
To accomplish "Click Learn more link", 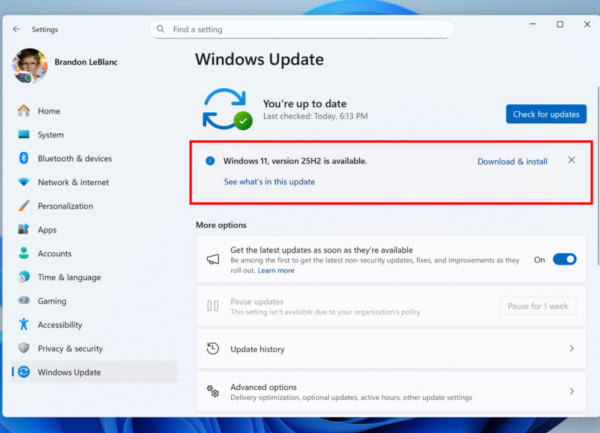I will [x=276, y=270].
